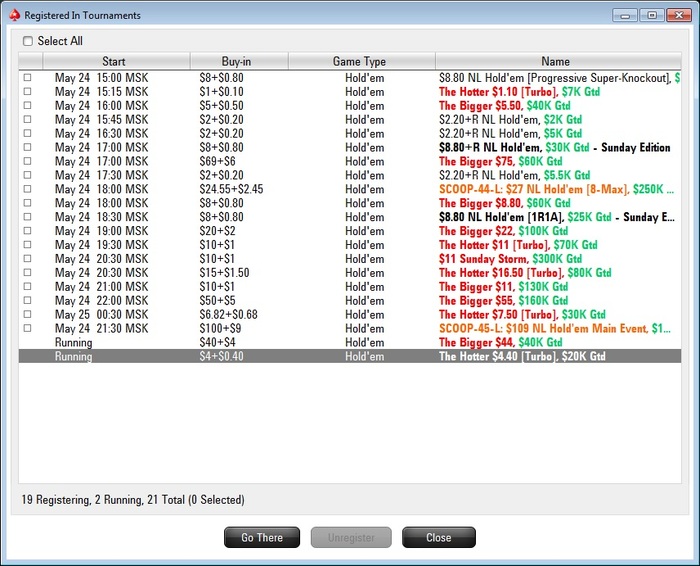Click the $69+$6 buy-in cell

(217, 161)
